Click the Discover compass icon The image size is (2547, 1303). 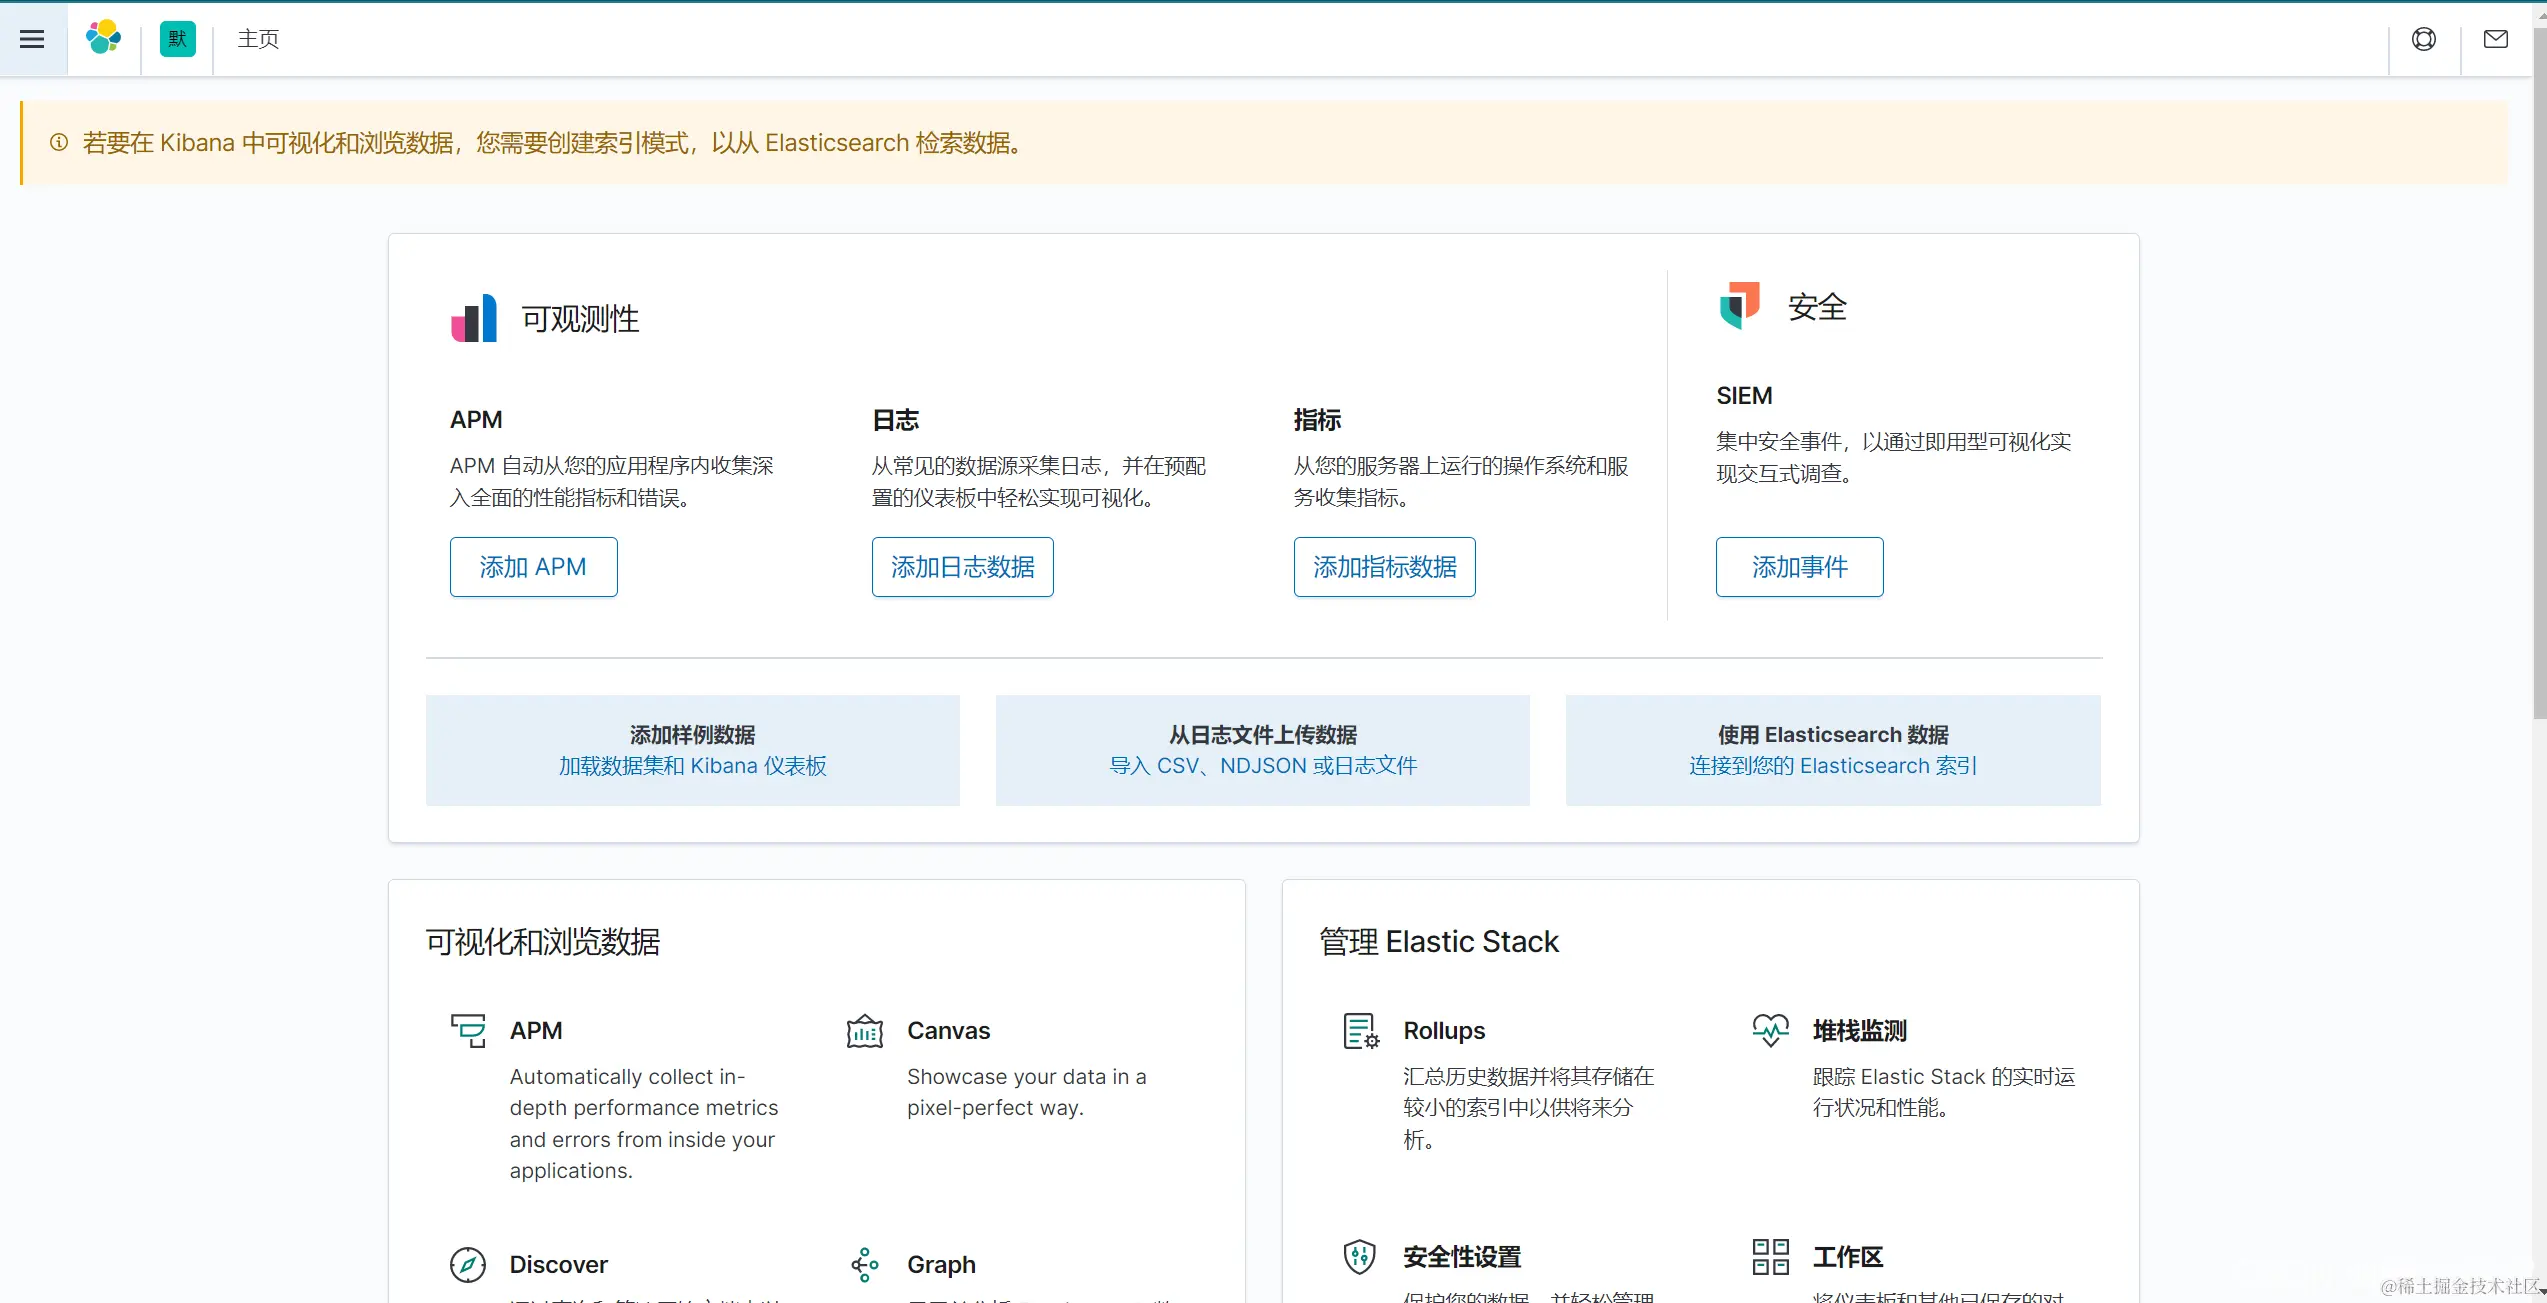[x=468, y=1264]
